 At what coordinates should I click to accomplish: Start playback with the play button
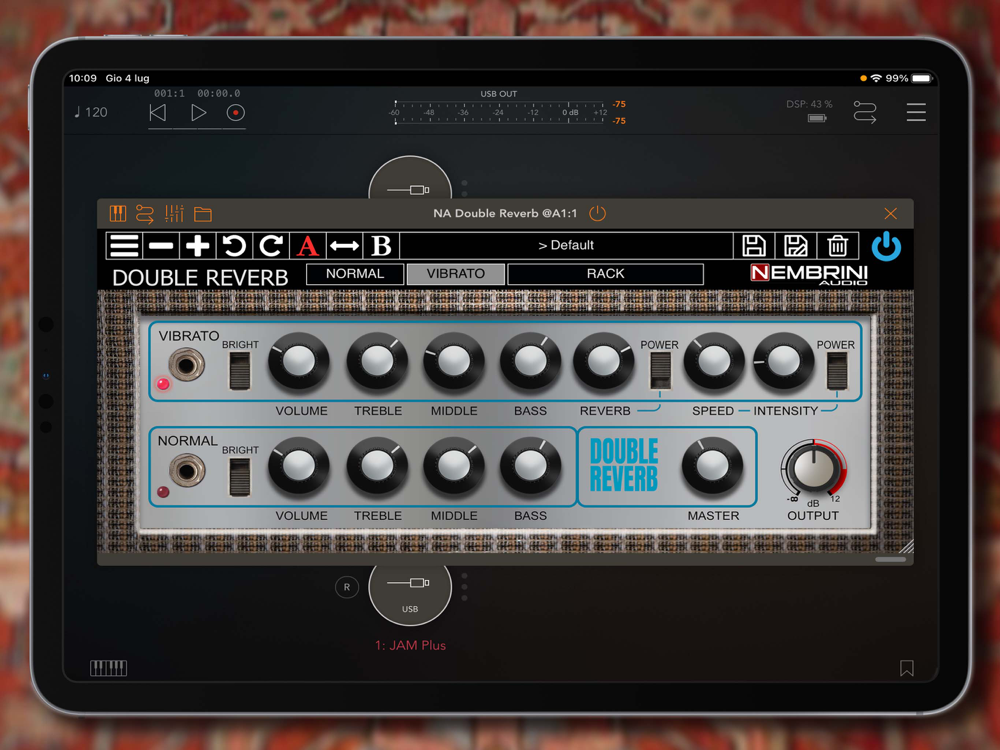pyautogui.click(x=198, y=113)
